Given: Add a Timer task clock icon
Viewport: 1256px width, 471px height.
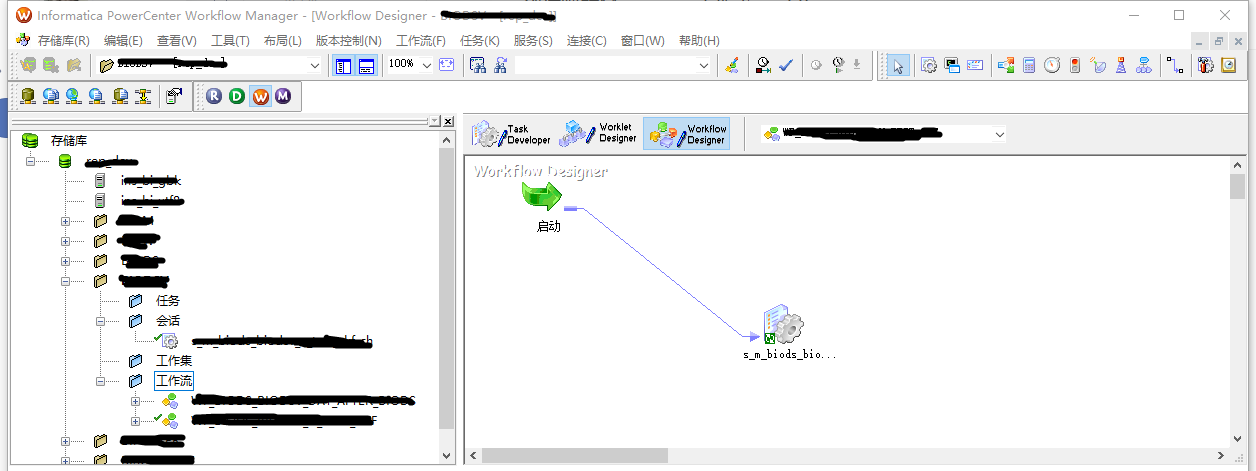Looking at the screenshot, I should tap(1052, 65).
